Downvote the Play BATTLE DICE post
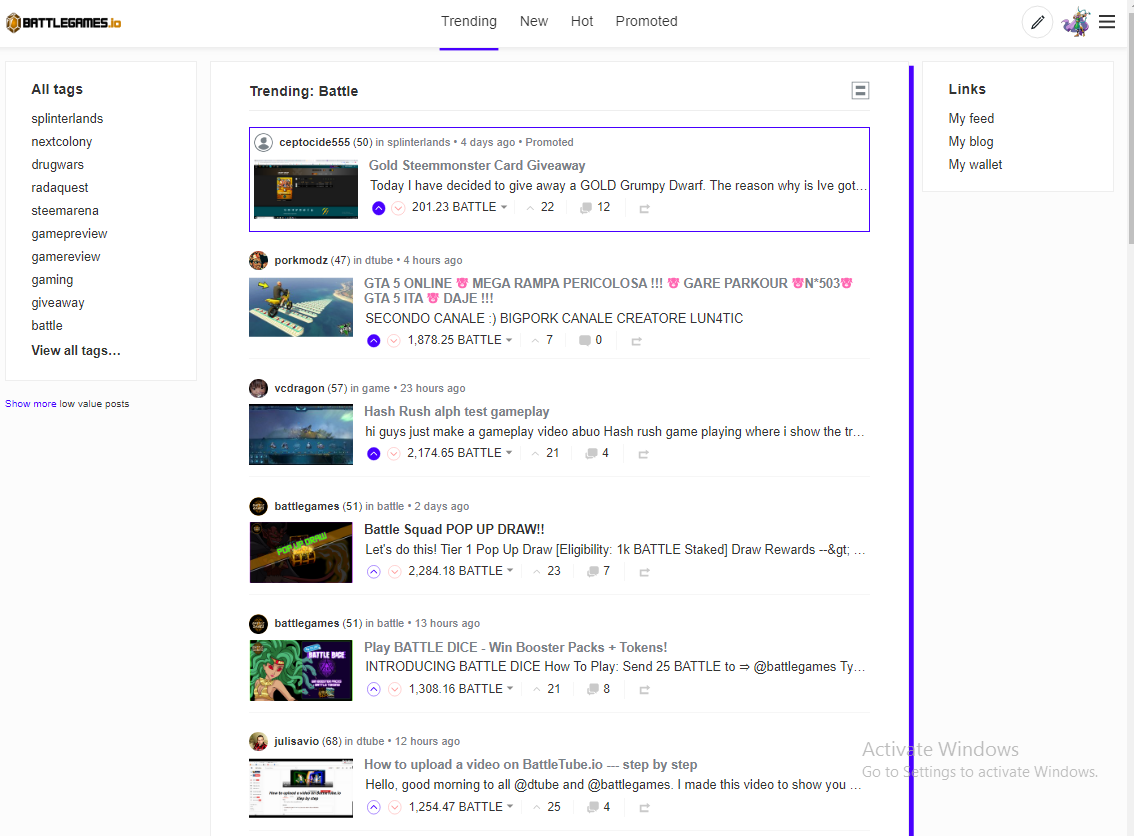The image size is (1134, 836). tap(394, 689)
